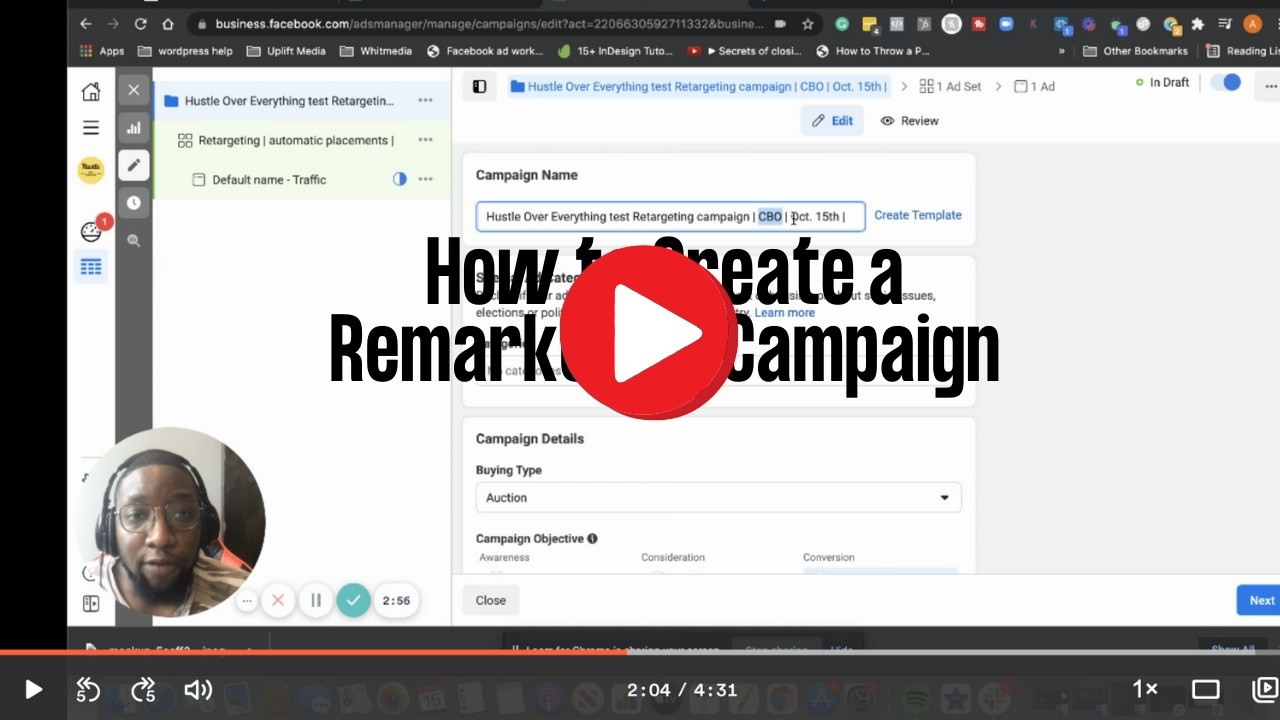Screen dimensions: 1280x720
Task: Switch the campaign on/off toggle
Action: coord(1225,83)
